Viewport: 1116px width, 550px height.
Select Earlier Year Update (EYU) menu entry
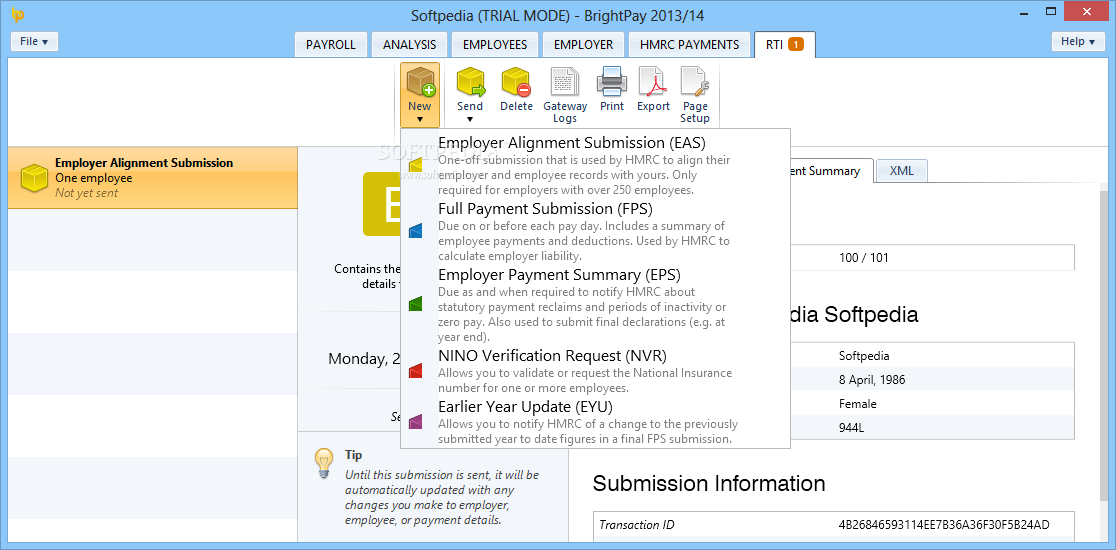click(595, 423)
